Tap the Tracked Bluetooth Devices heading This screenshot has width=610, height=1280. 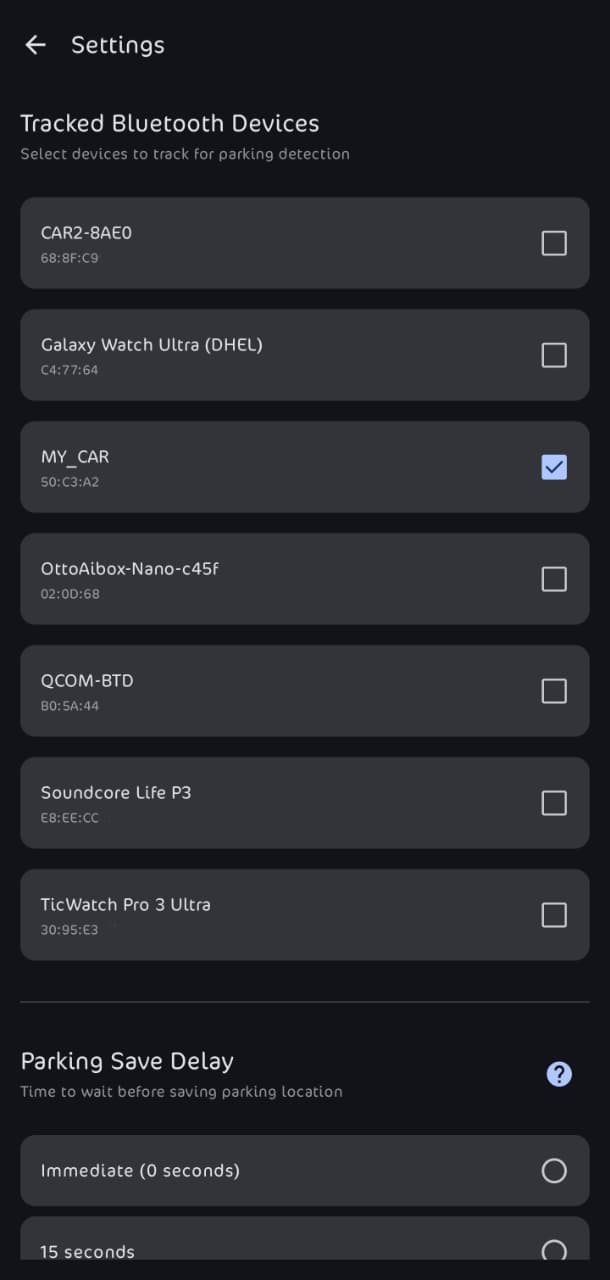(x=170, y=123)
